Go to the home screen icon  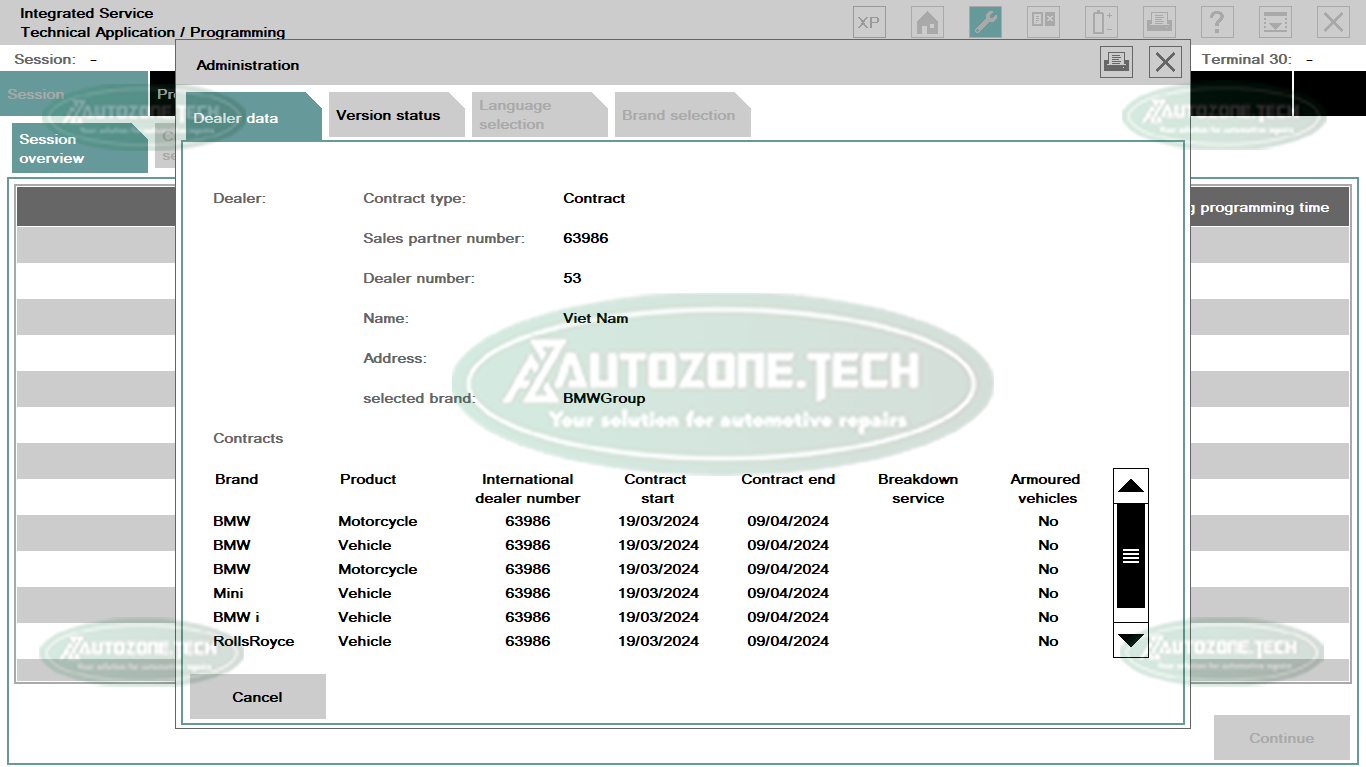927,22
